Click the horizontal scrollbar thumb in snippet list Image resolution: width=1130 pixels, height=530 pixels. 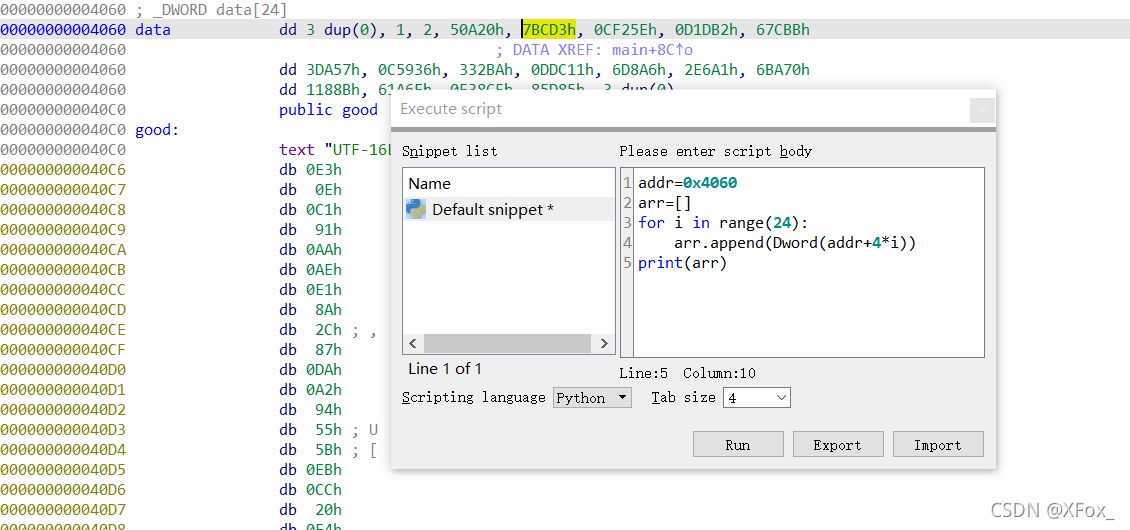click(x=507, y=343)
